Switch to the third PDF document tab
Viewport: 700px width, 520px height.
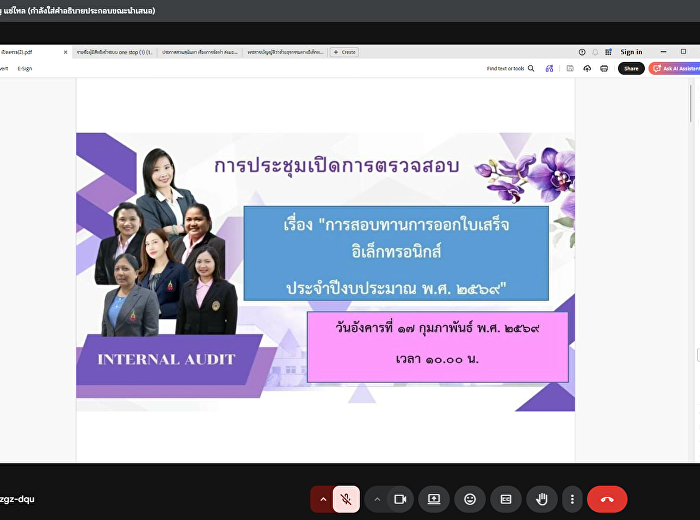coord(200,52)
